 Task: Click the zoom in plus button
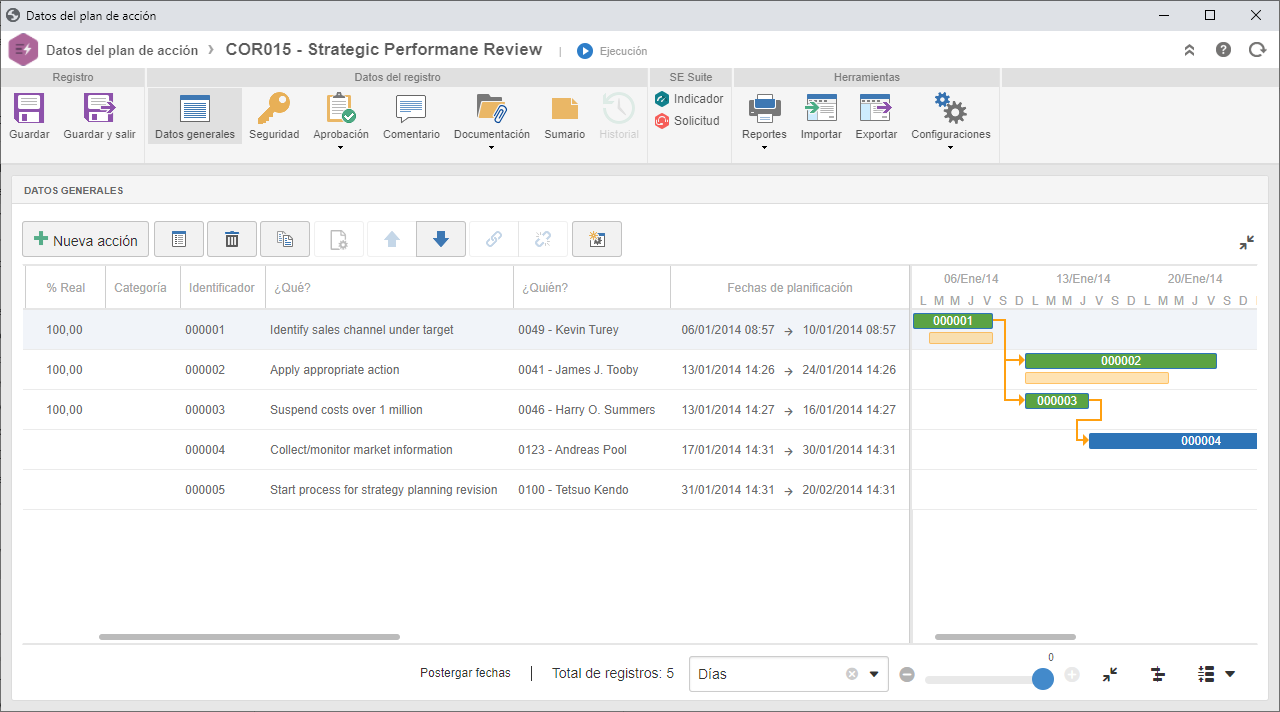(1072, 674)
